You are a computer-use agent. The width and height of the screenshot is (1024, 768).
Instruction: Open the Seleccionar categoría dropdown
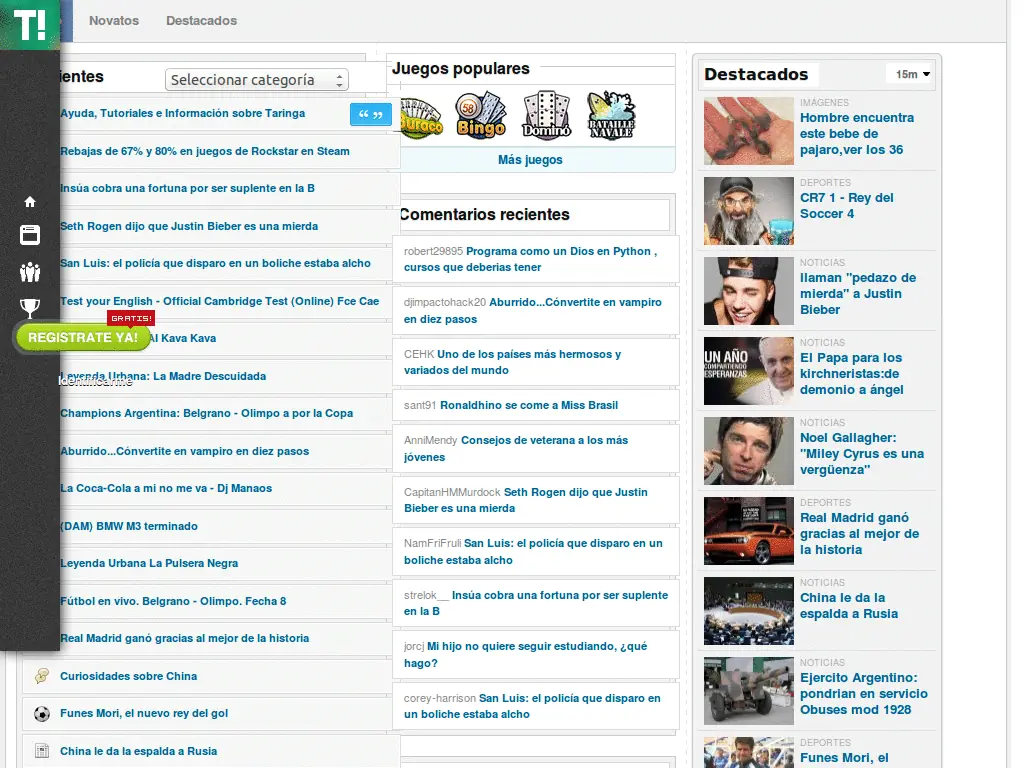click(x=257, y=80)
